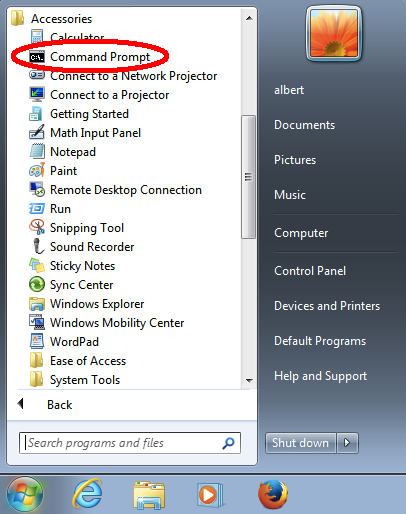The image size is (406, 514).
Task: Open Sync Center
Action: [71, 285]
